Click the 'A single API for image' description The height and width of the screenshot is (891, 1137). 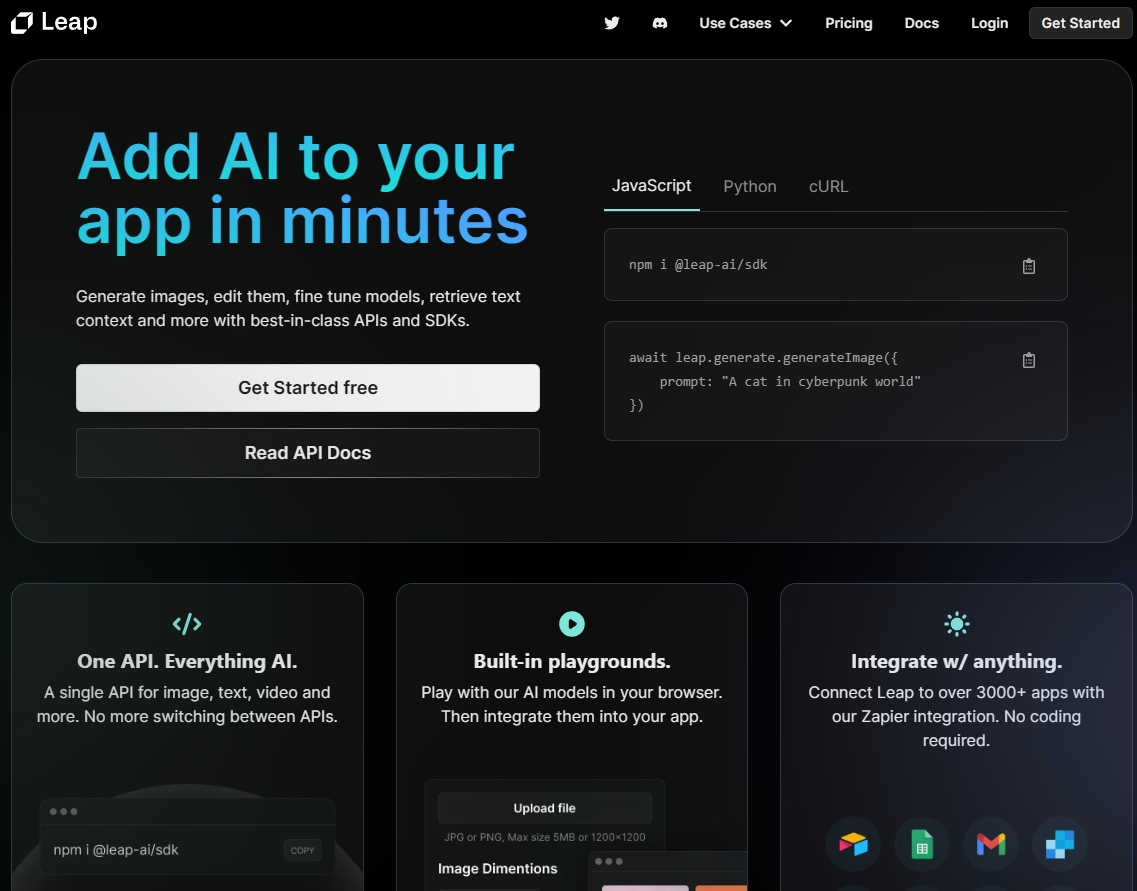point(187,705)
